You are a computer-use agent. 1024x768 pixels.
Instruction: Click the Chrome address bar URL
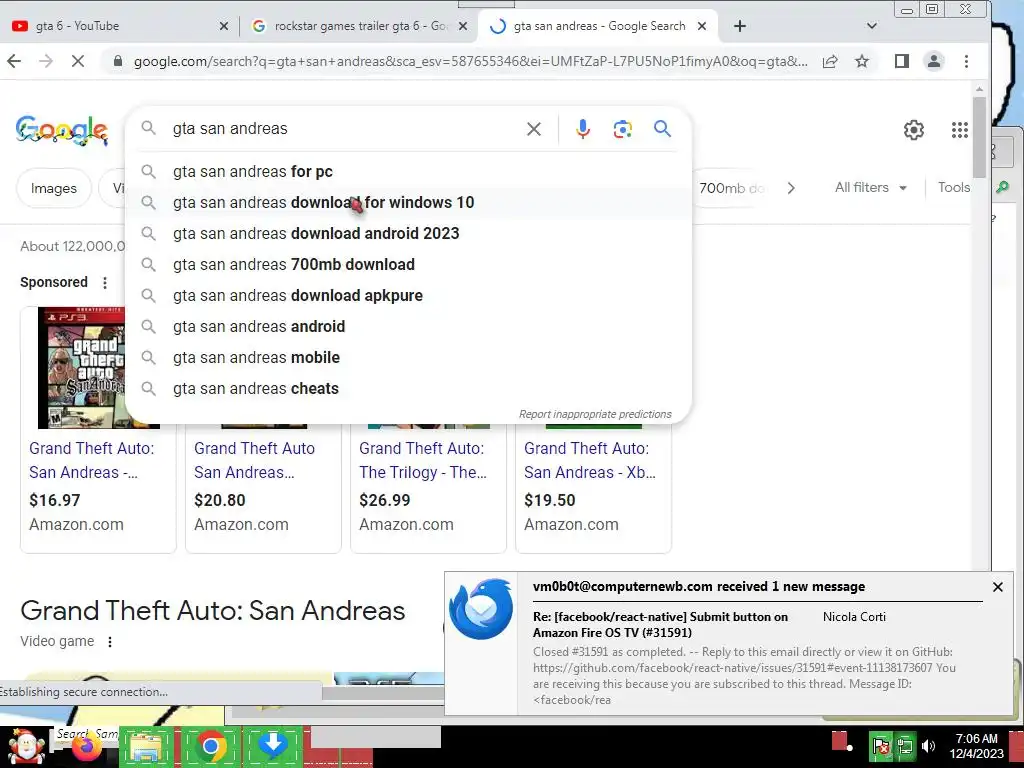pyautogui.click(x=470, y=61)
